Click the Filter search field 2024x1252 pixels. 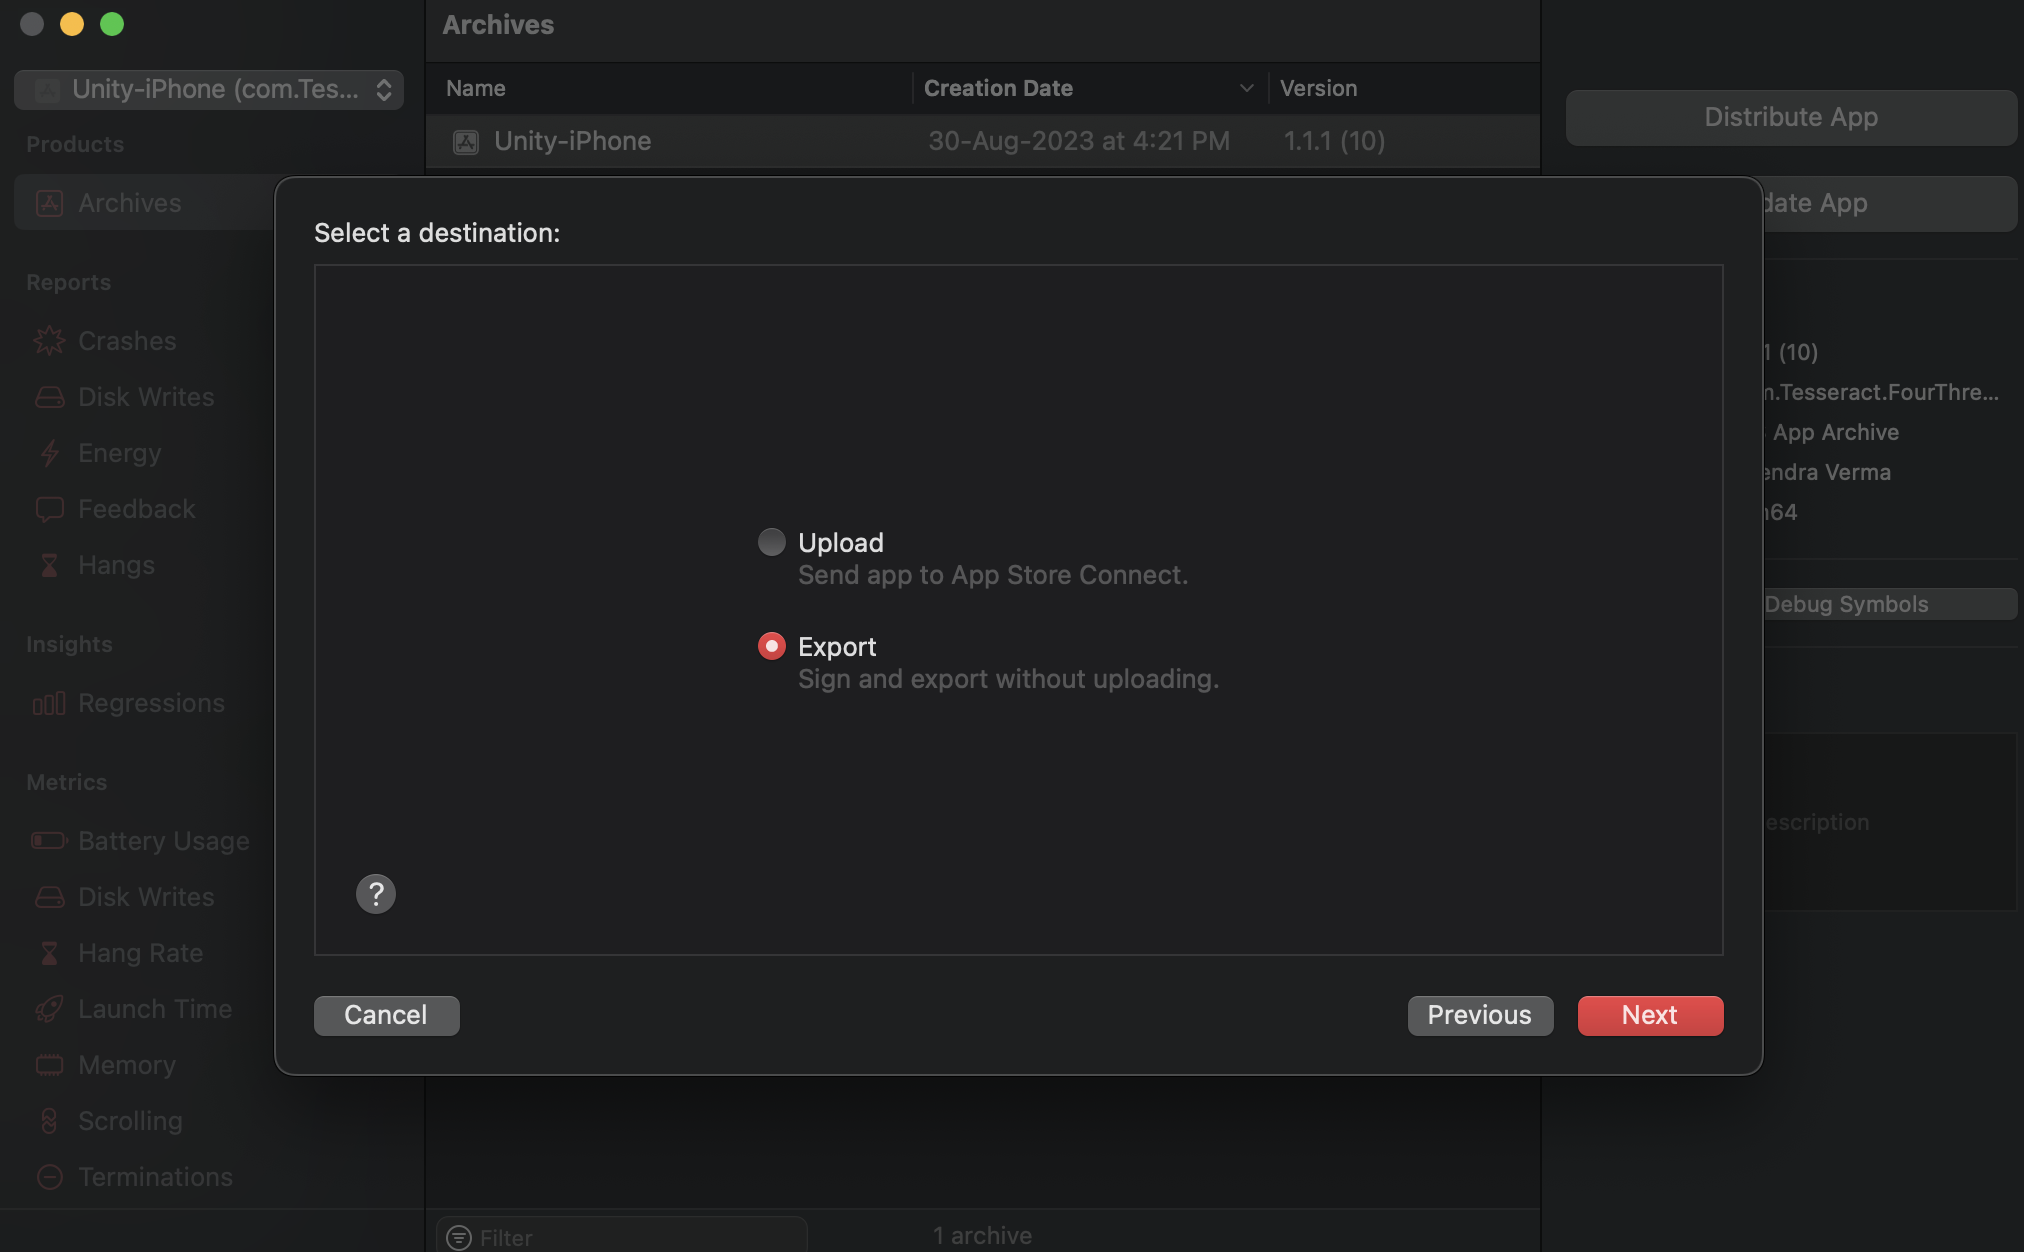[x=630, y=1237]
